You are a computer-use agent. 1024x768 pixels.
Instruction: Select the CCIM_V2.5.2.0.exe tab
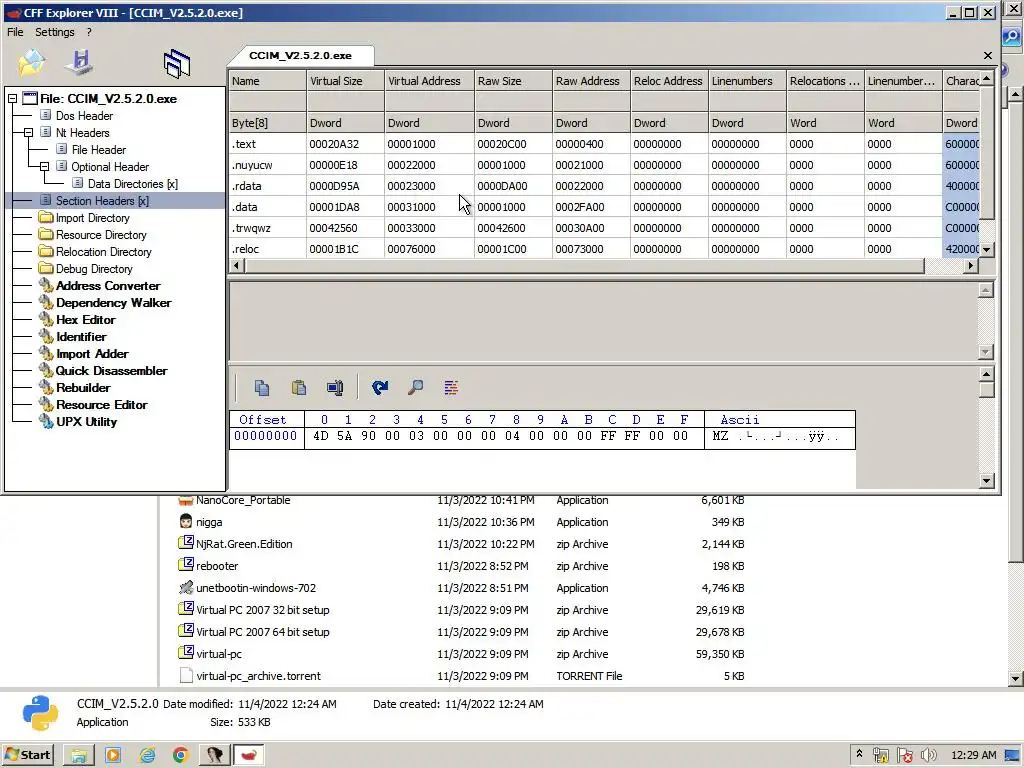(300, 56)
